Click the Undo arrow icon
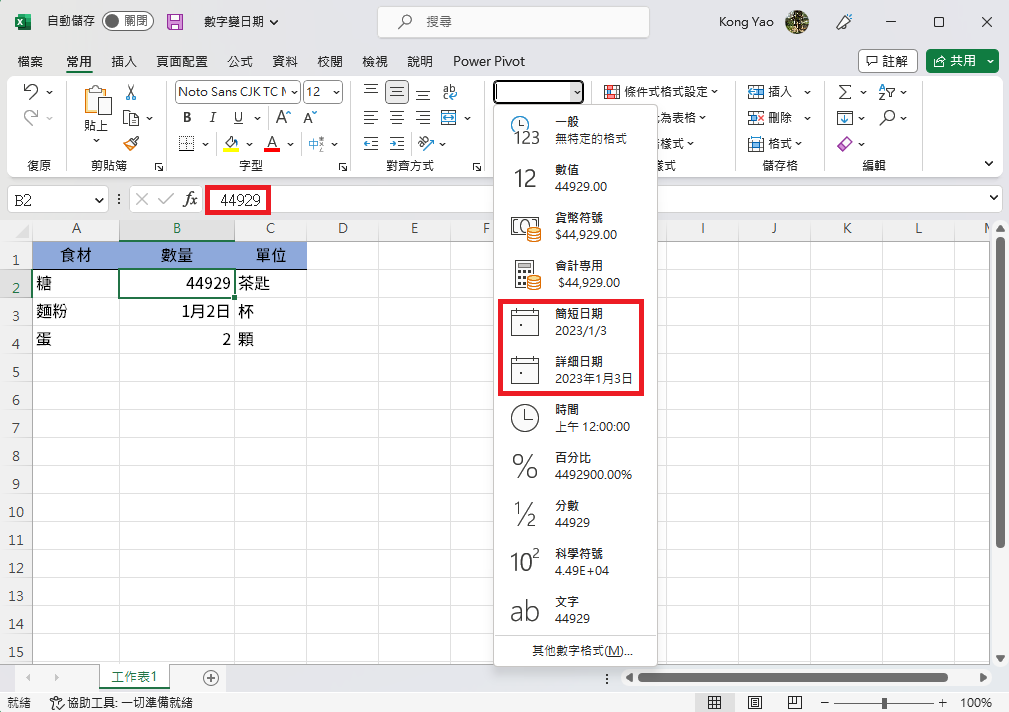 30,92
